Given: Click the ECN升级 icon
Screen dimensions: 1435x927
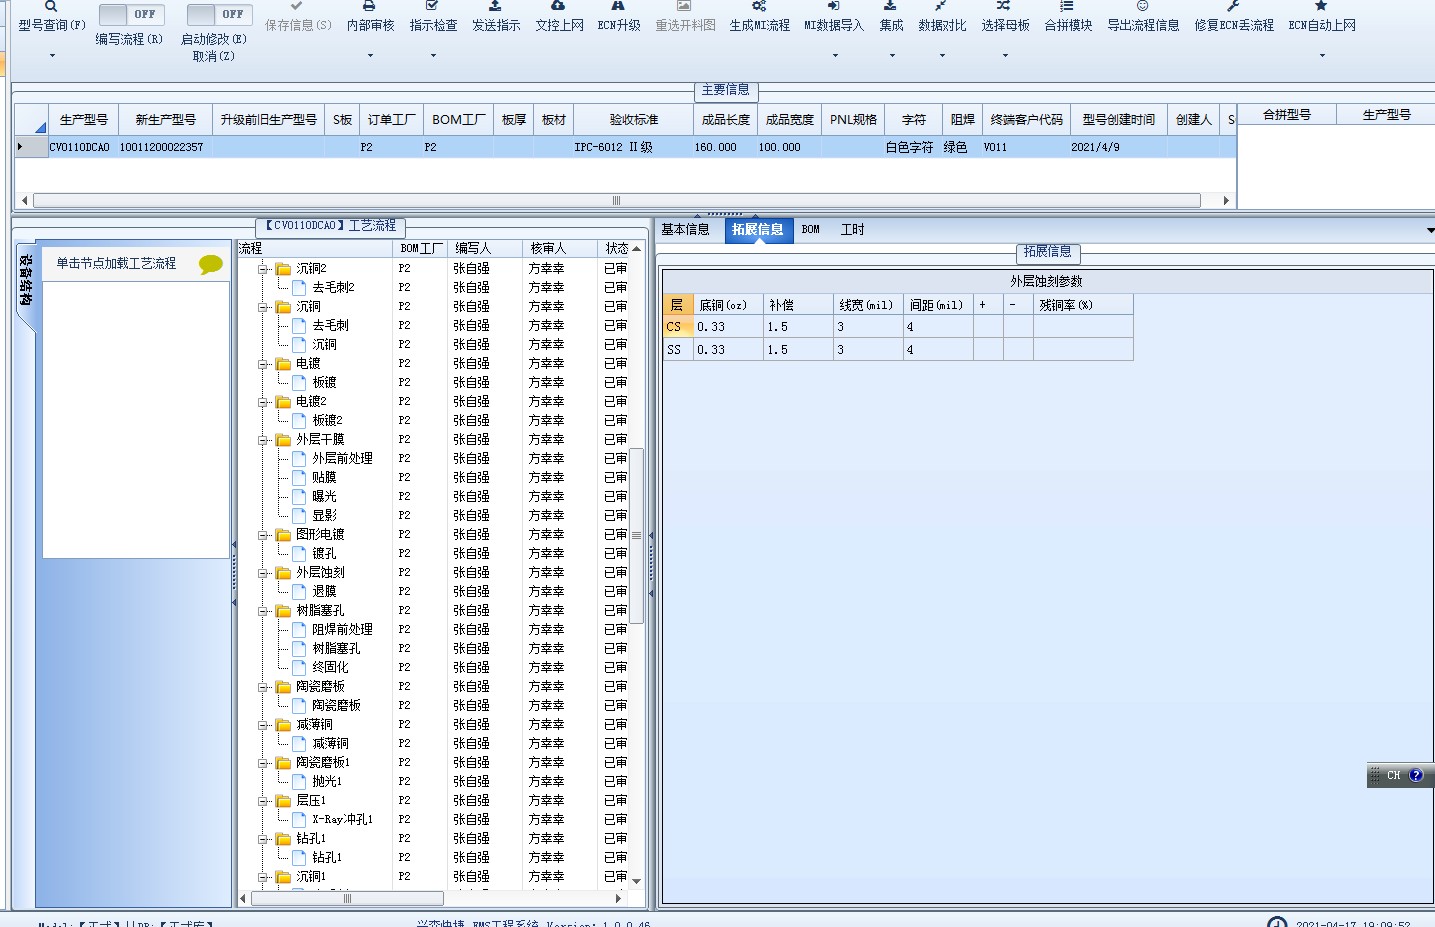Looking at the screenshot, I should click(618, 6).
